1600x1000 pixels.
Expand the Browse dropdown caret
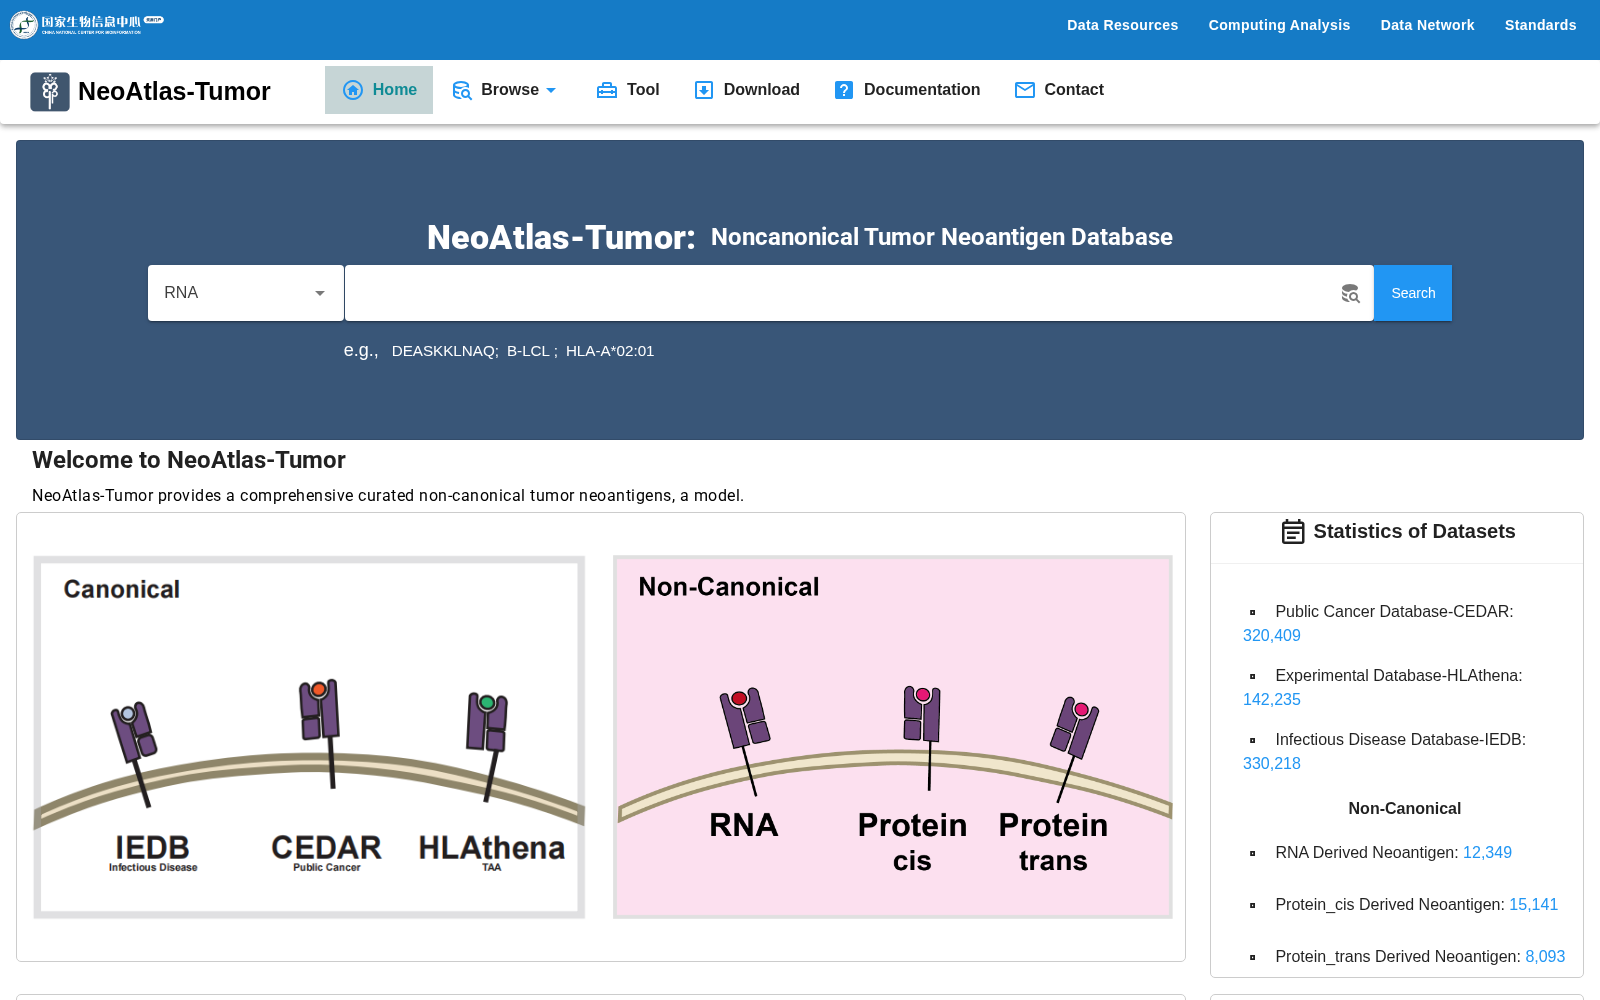tap(551, 90)
